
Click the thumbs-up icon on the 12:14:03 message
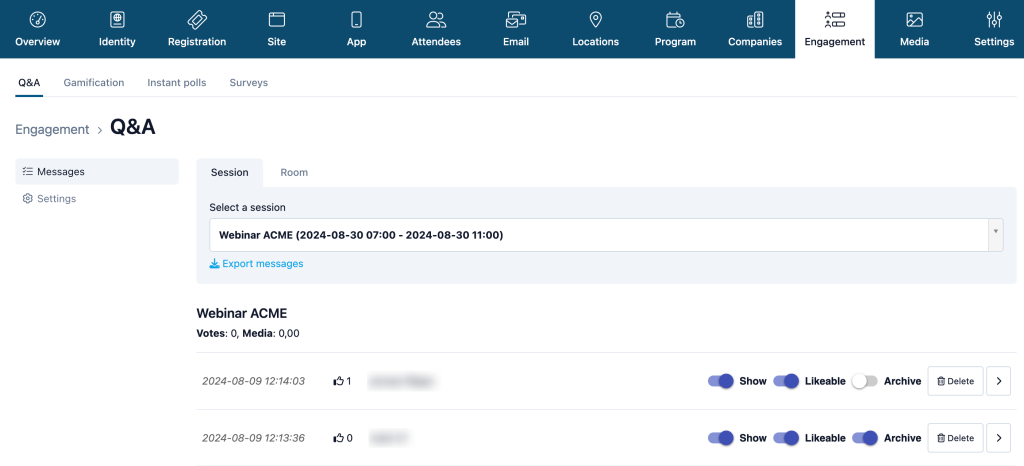338,381
